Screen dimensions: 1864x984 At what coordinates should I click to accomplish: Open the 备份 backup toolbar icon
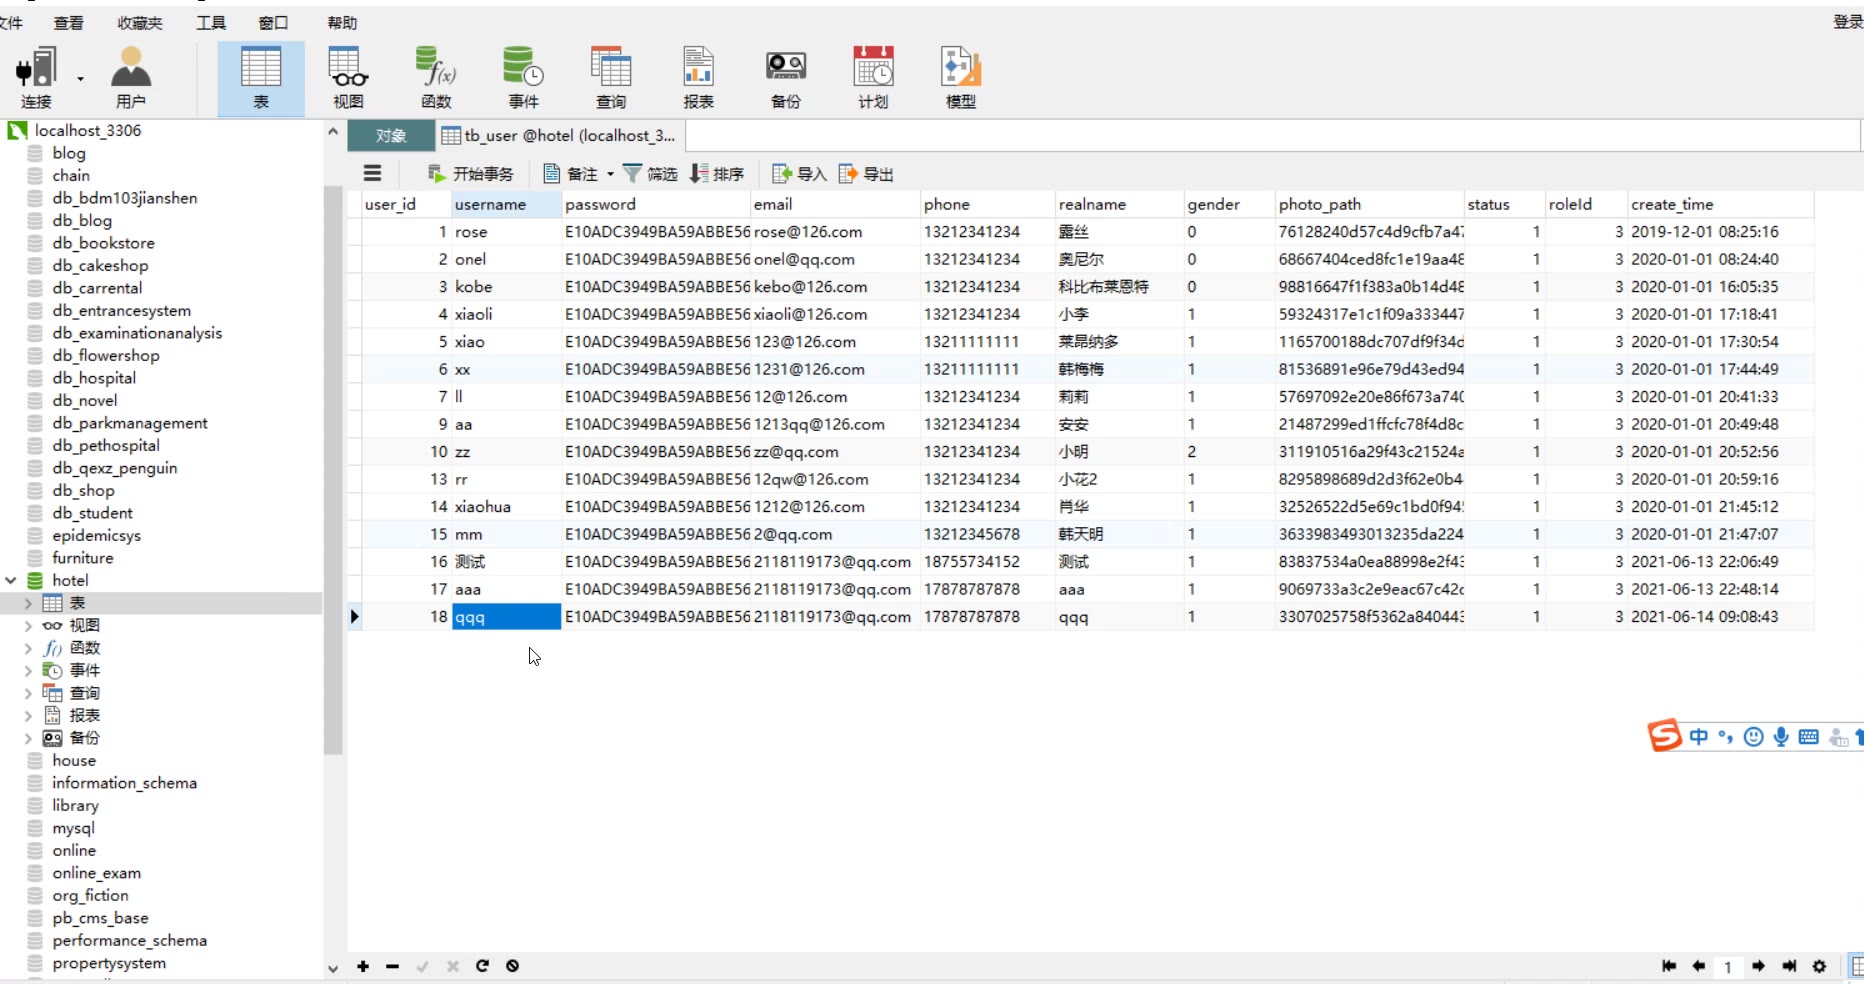(x=786, y=78)
